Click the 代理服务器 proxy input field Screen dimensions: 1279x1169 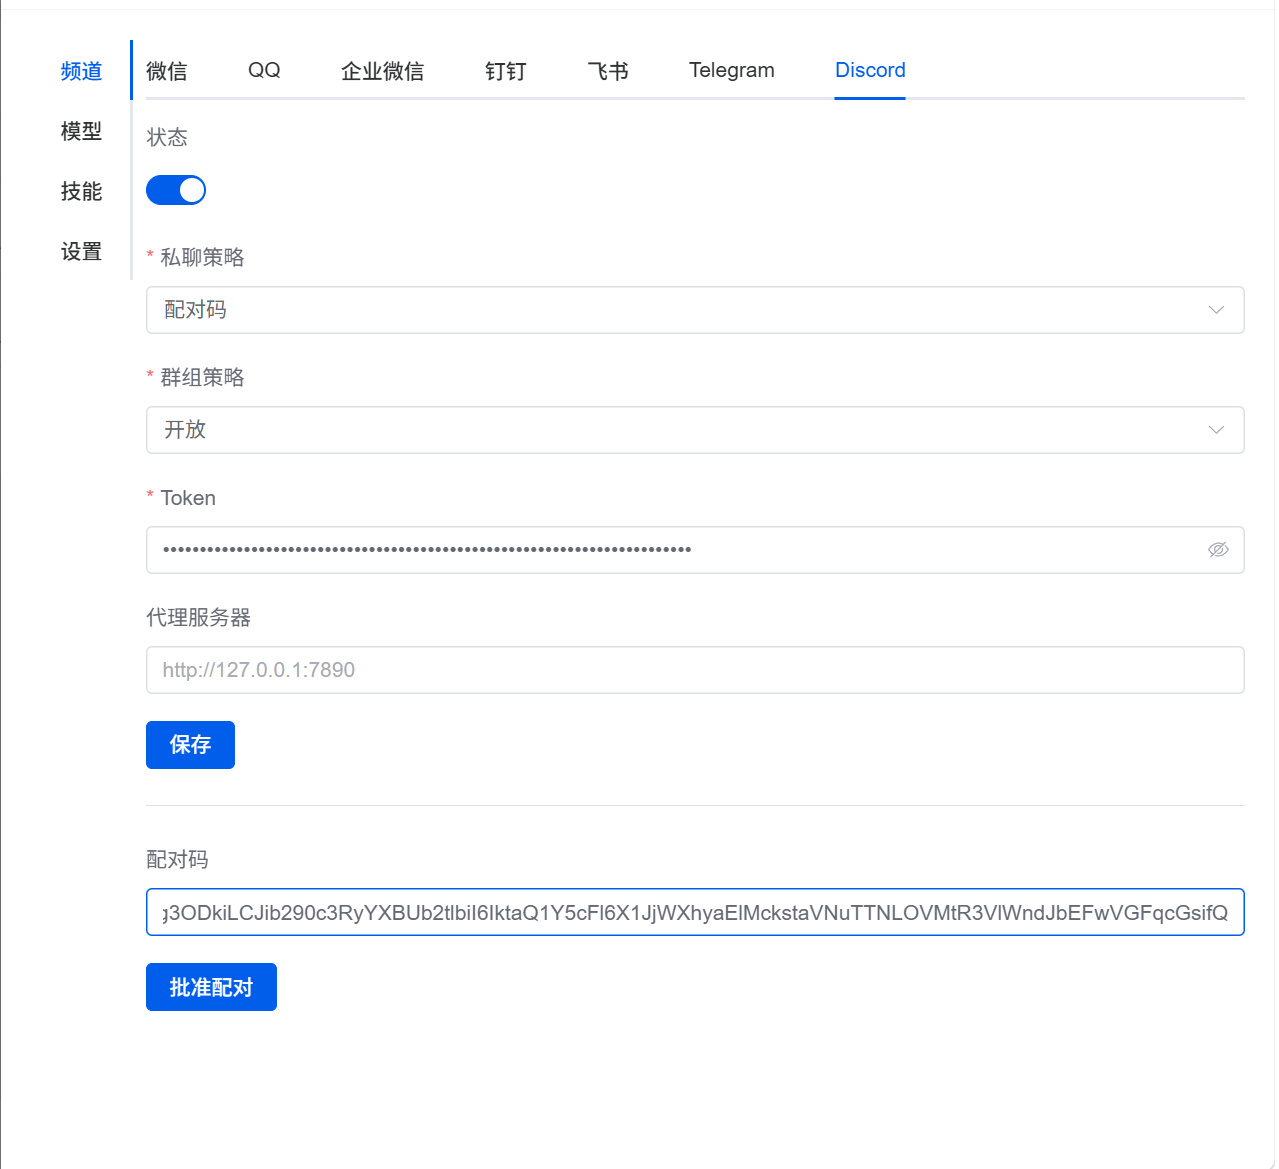pyautogui.click(x=694, y=670)
